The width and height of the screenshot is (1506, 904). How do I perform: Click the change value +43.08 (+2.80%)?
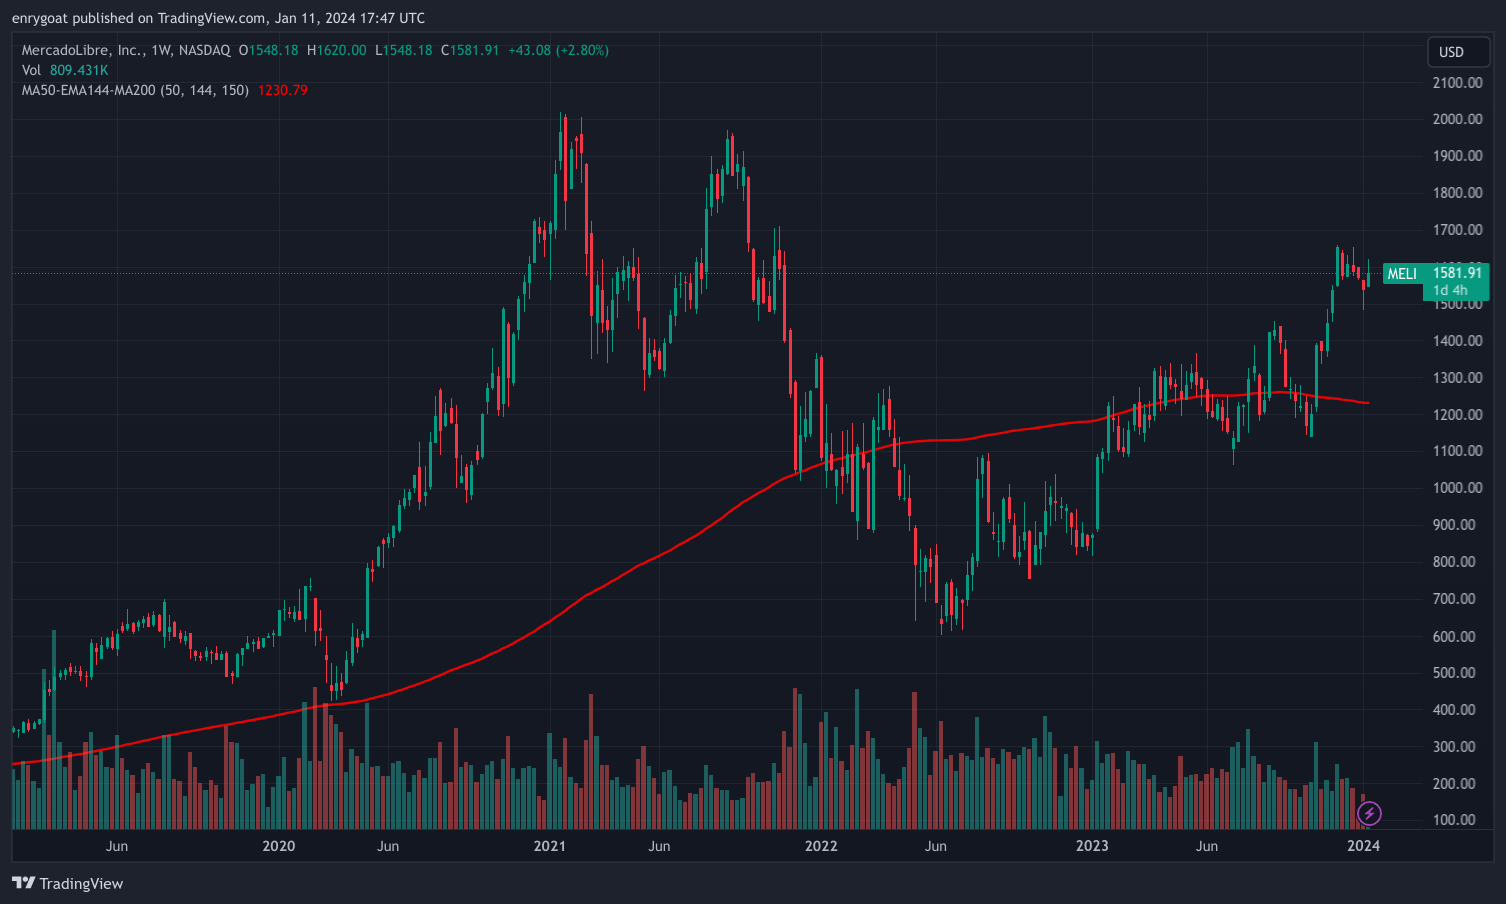point(558,50)
